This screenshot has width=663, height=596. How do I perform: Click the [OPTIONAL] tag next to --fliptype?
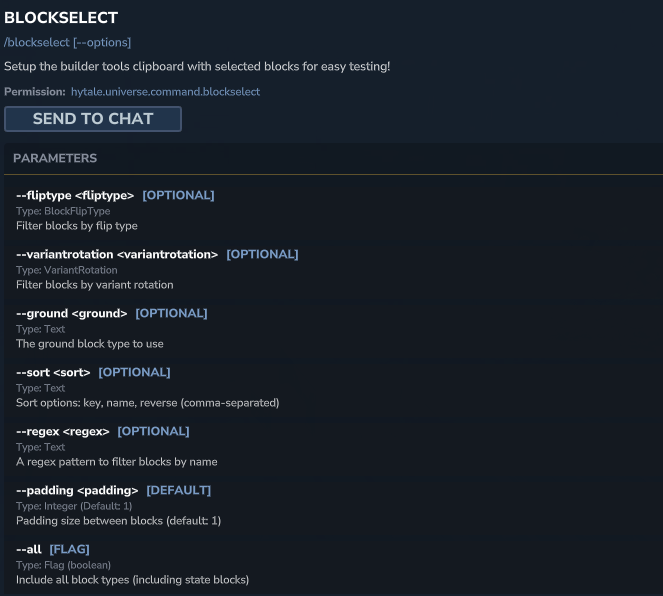click(x=178, y=195)
